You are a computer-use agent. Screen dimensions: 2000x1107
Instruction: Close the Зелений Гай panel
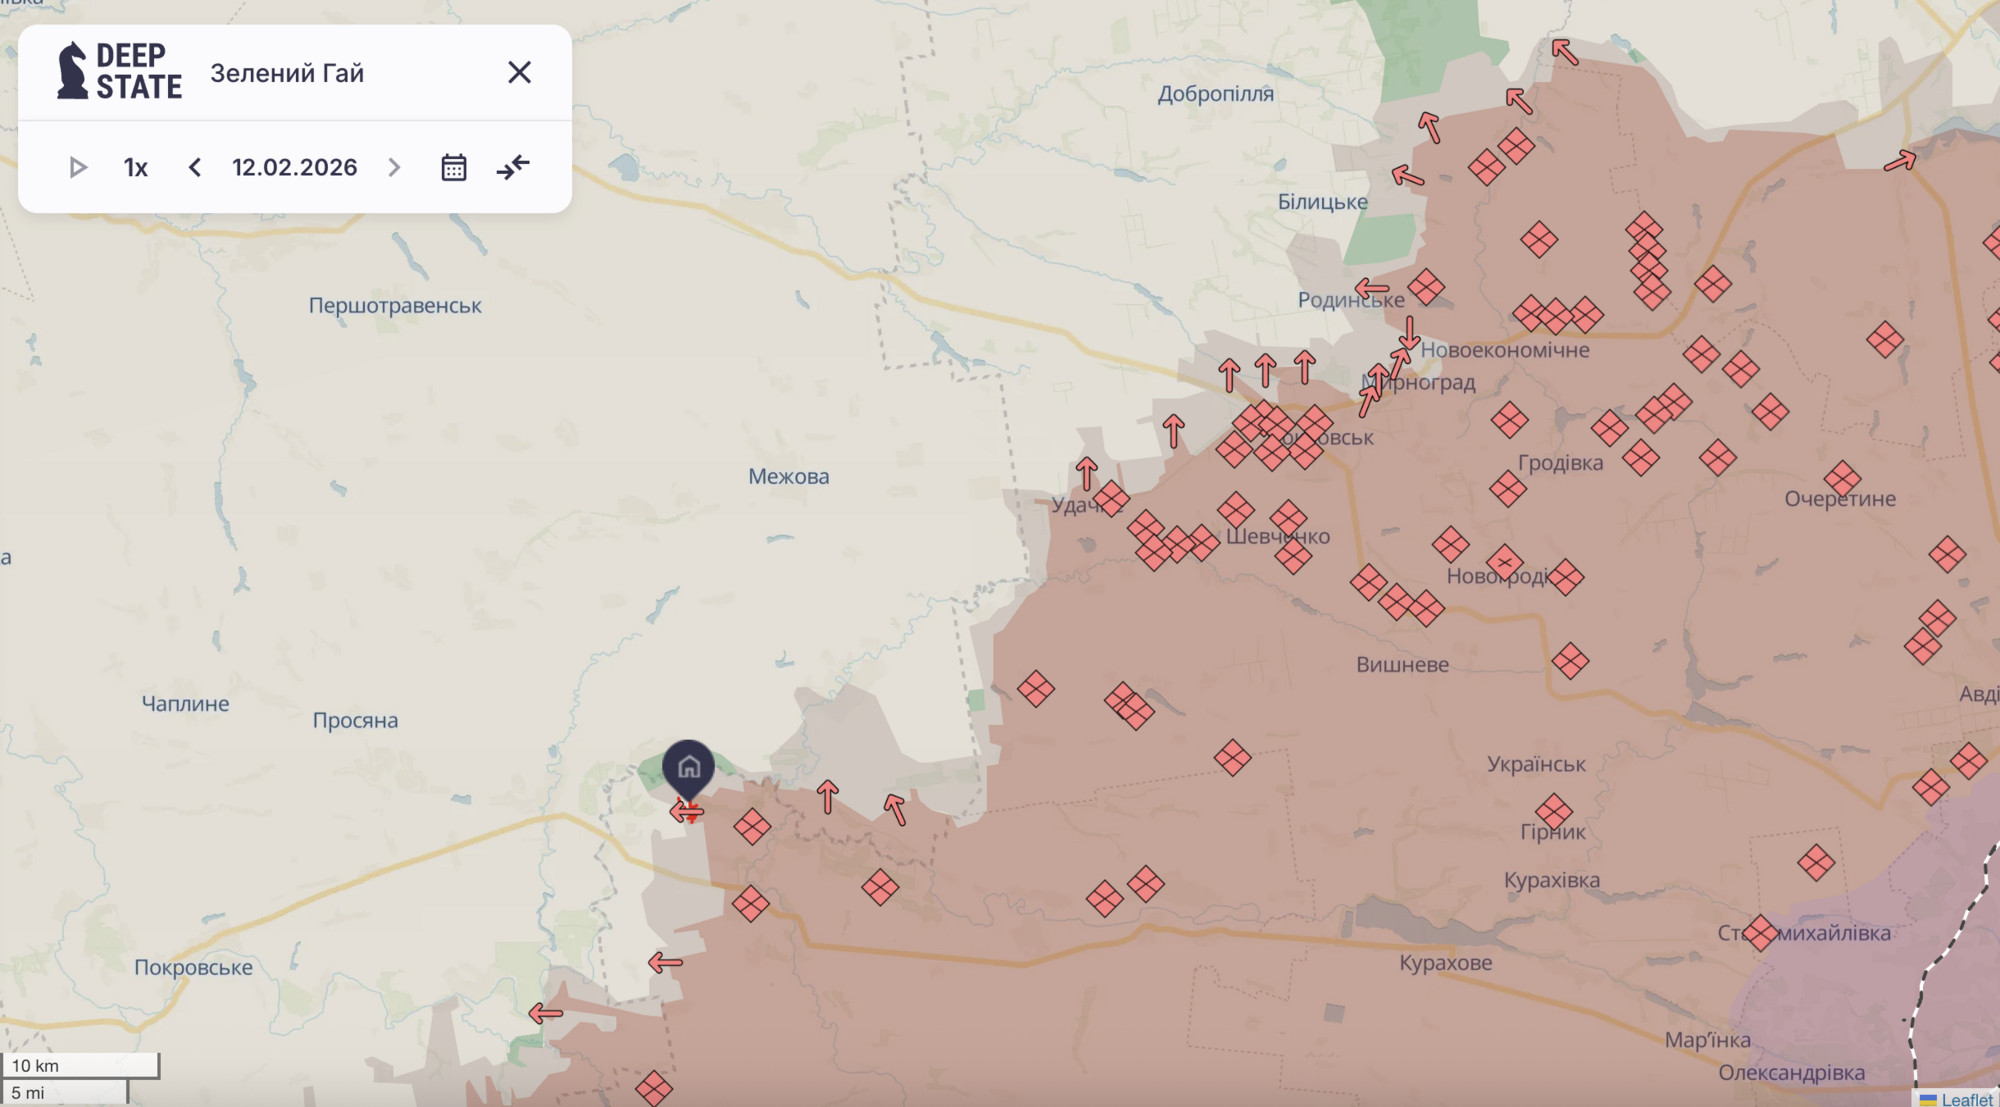click(519, 72)
